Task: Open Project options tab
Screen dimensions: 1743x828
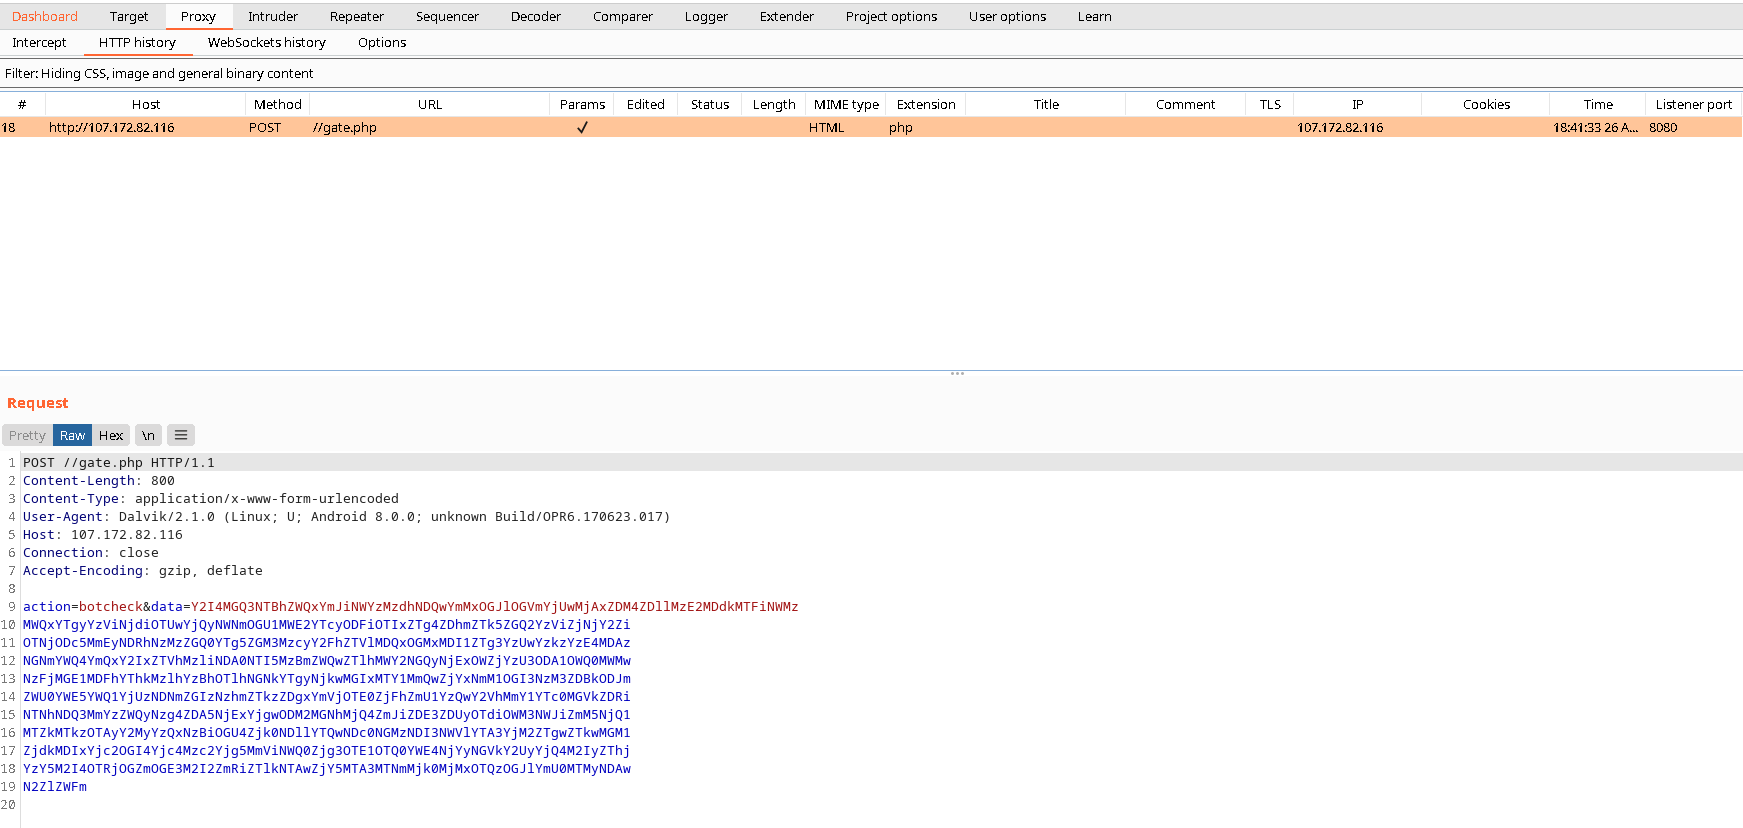Action: click(x=892, y=16)
